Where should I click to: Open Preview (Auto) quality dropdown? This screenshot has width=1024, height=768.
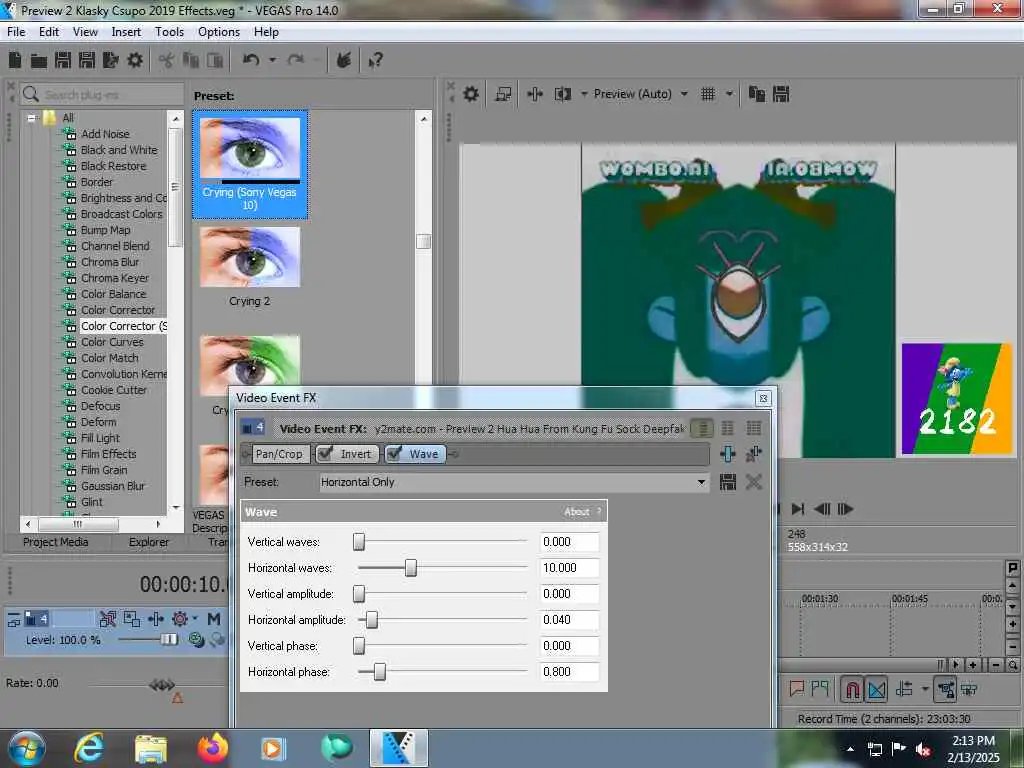click(684, 94)
